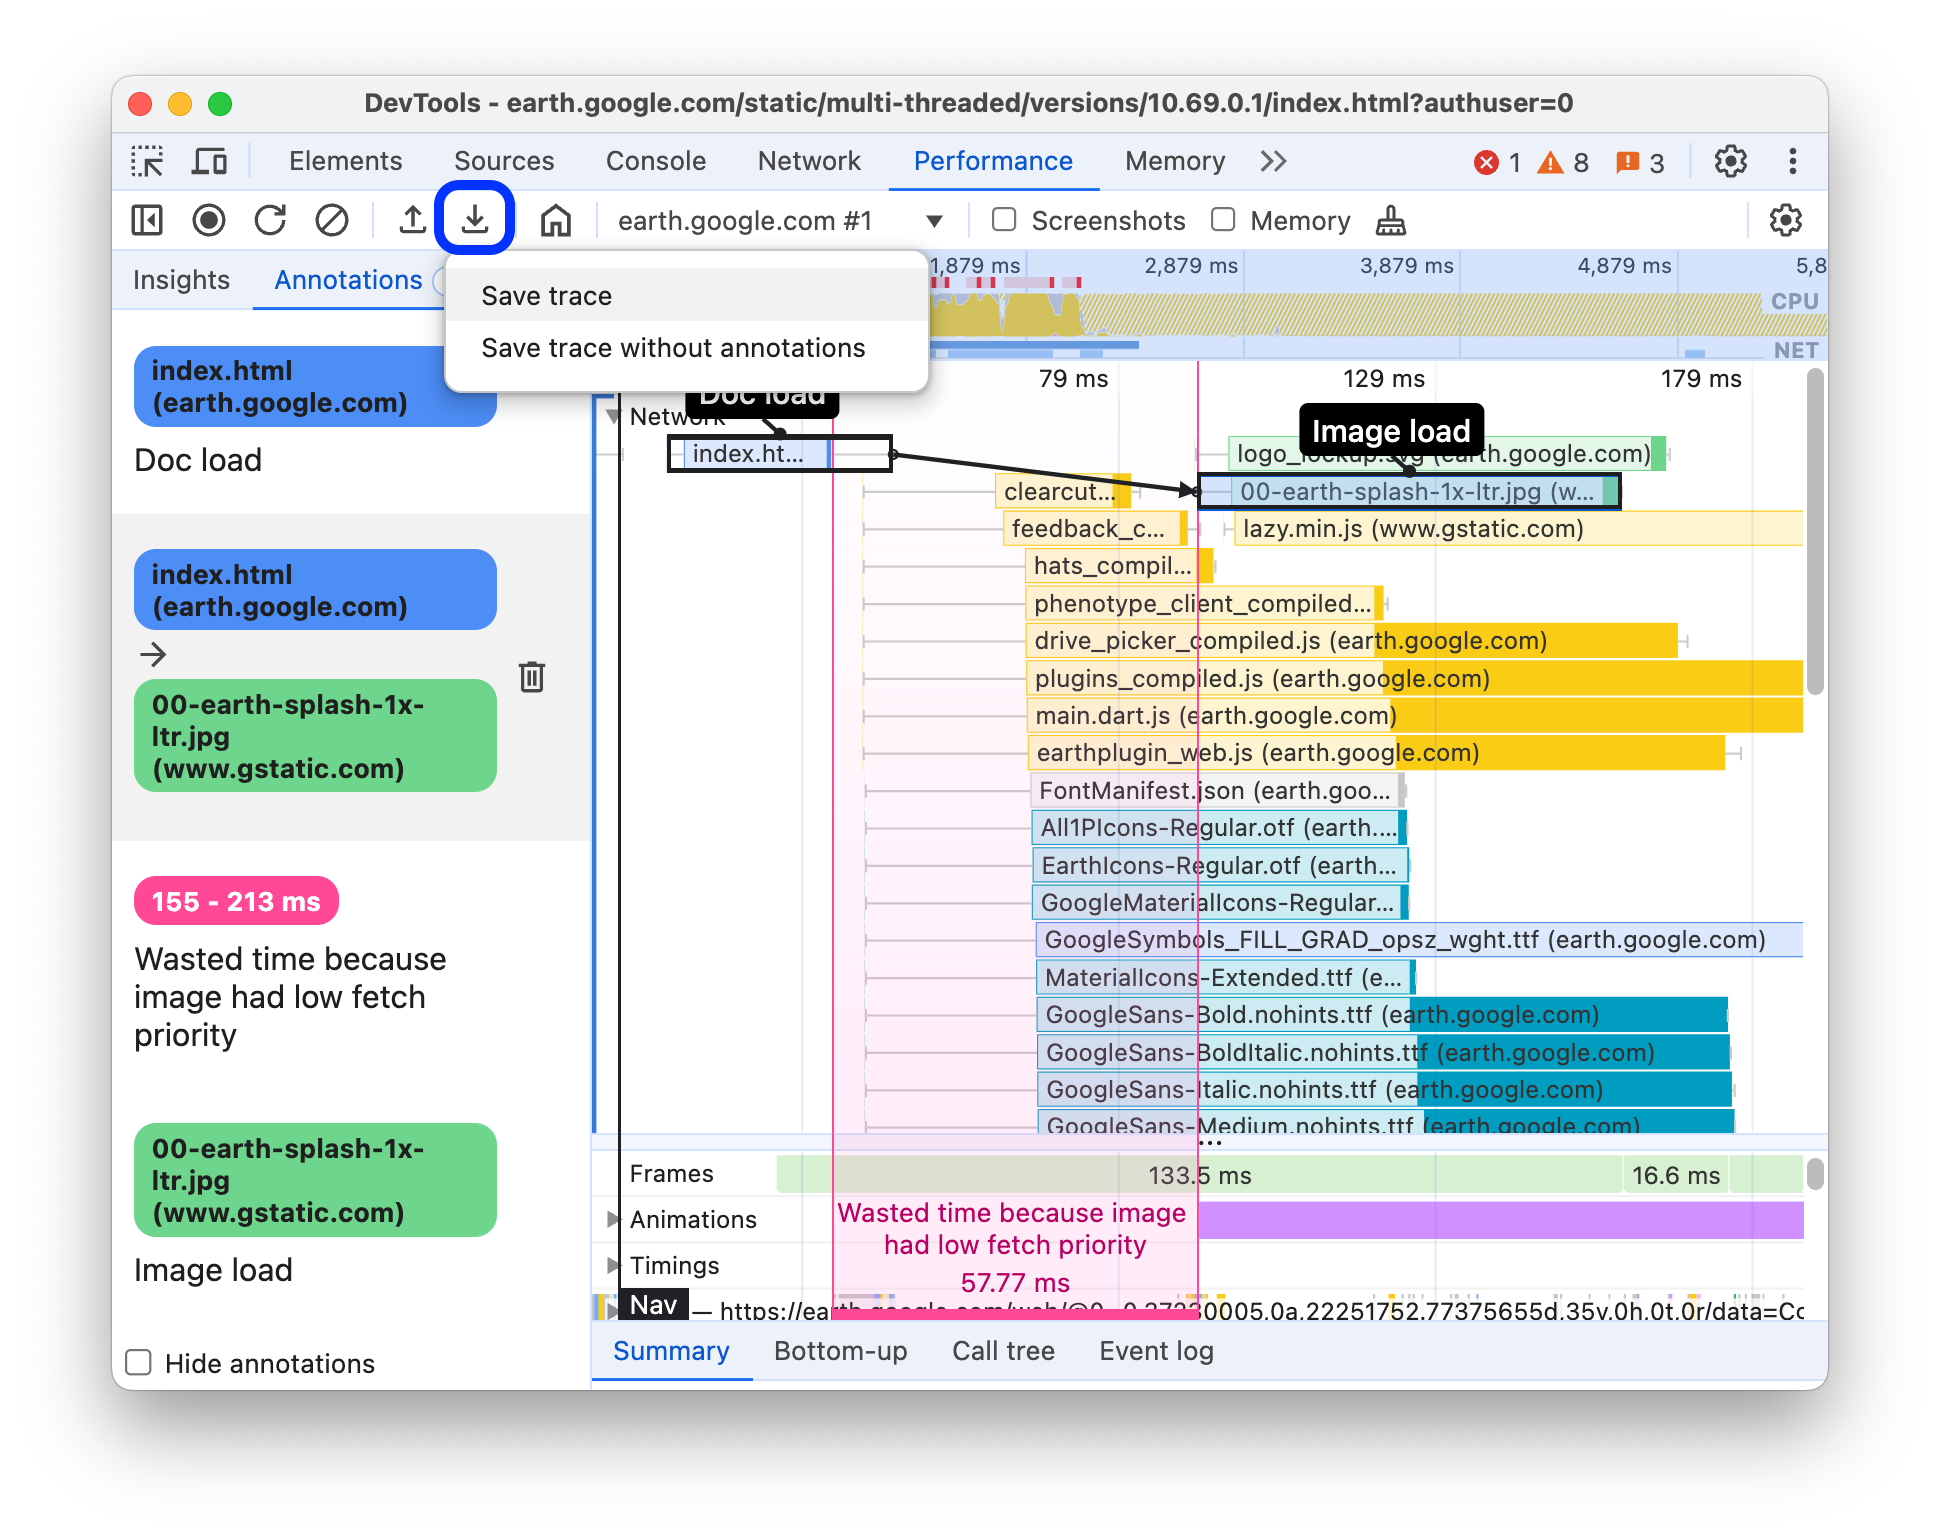Click the Summary bottom panel tab

(x=671, y=1349)
